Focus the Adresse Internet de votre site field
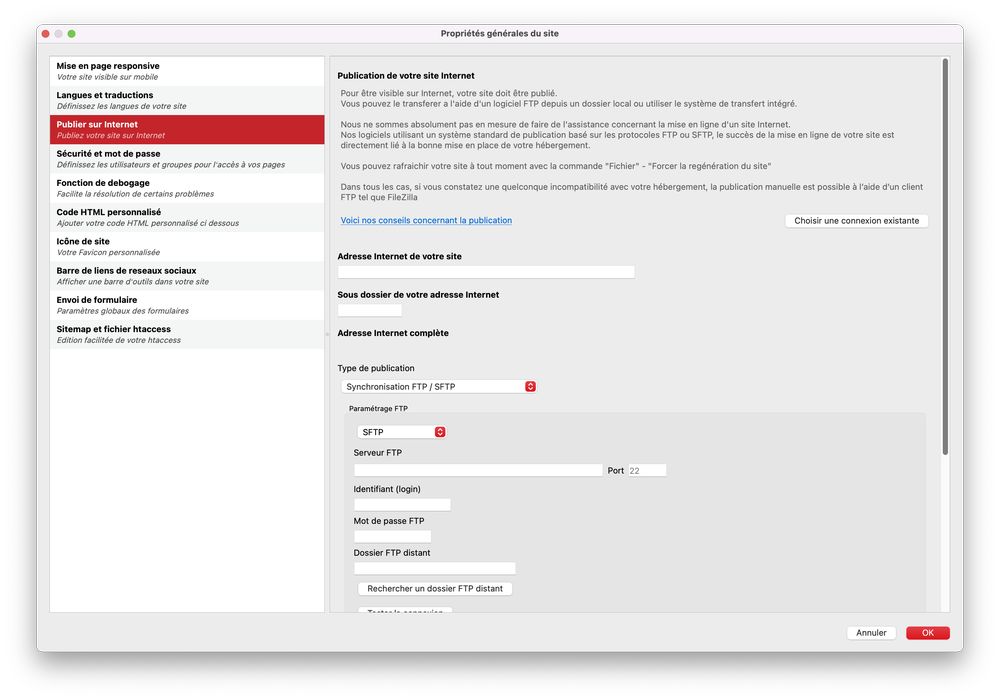 point(486,272)
